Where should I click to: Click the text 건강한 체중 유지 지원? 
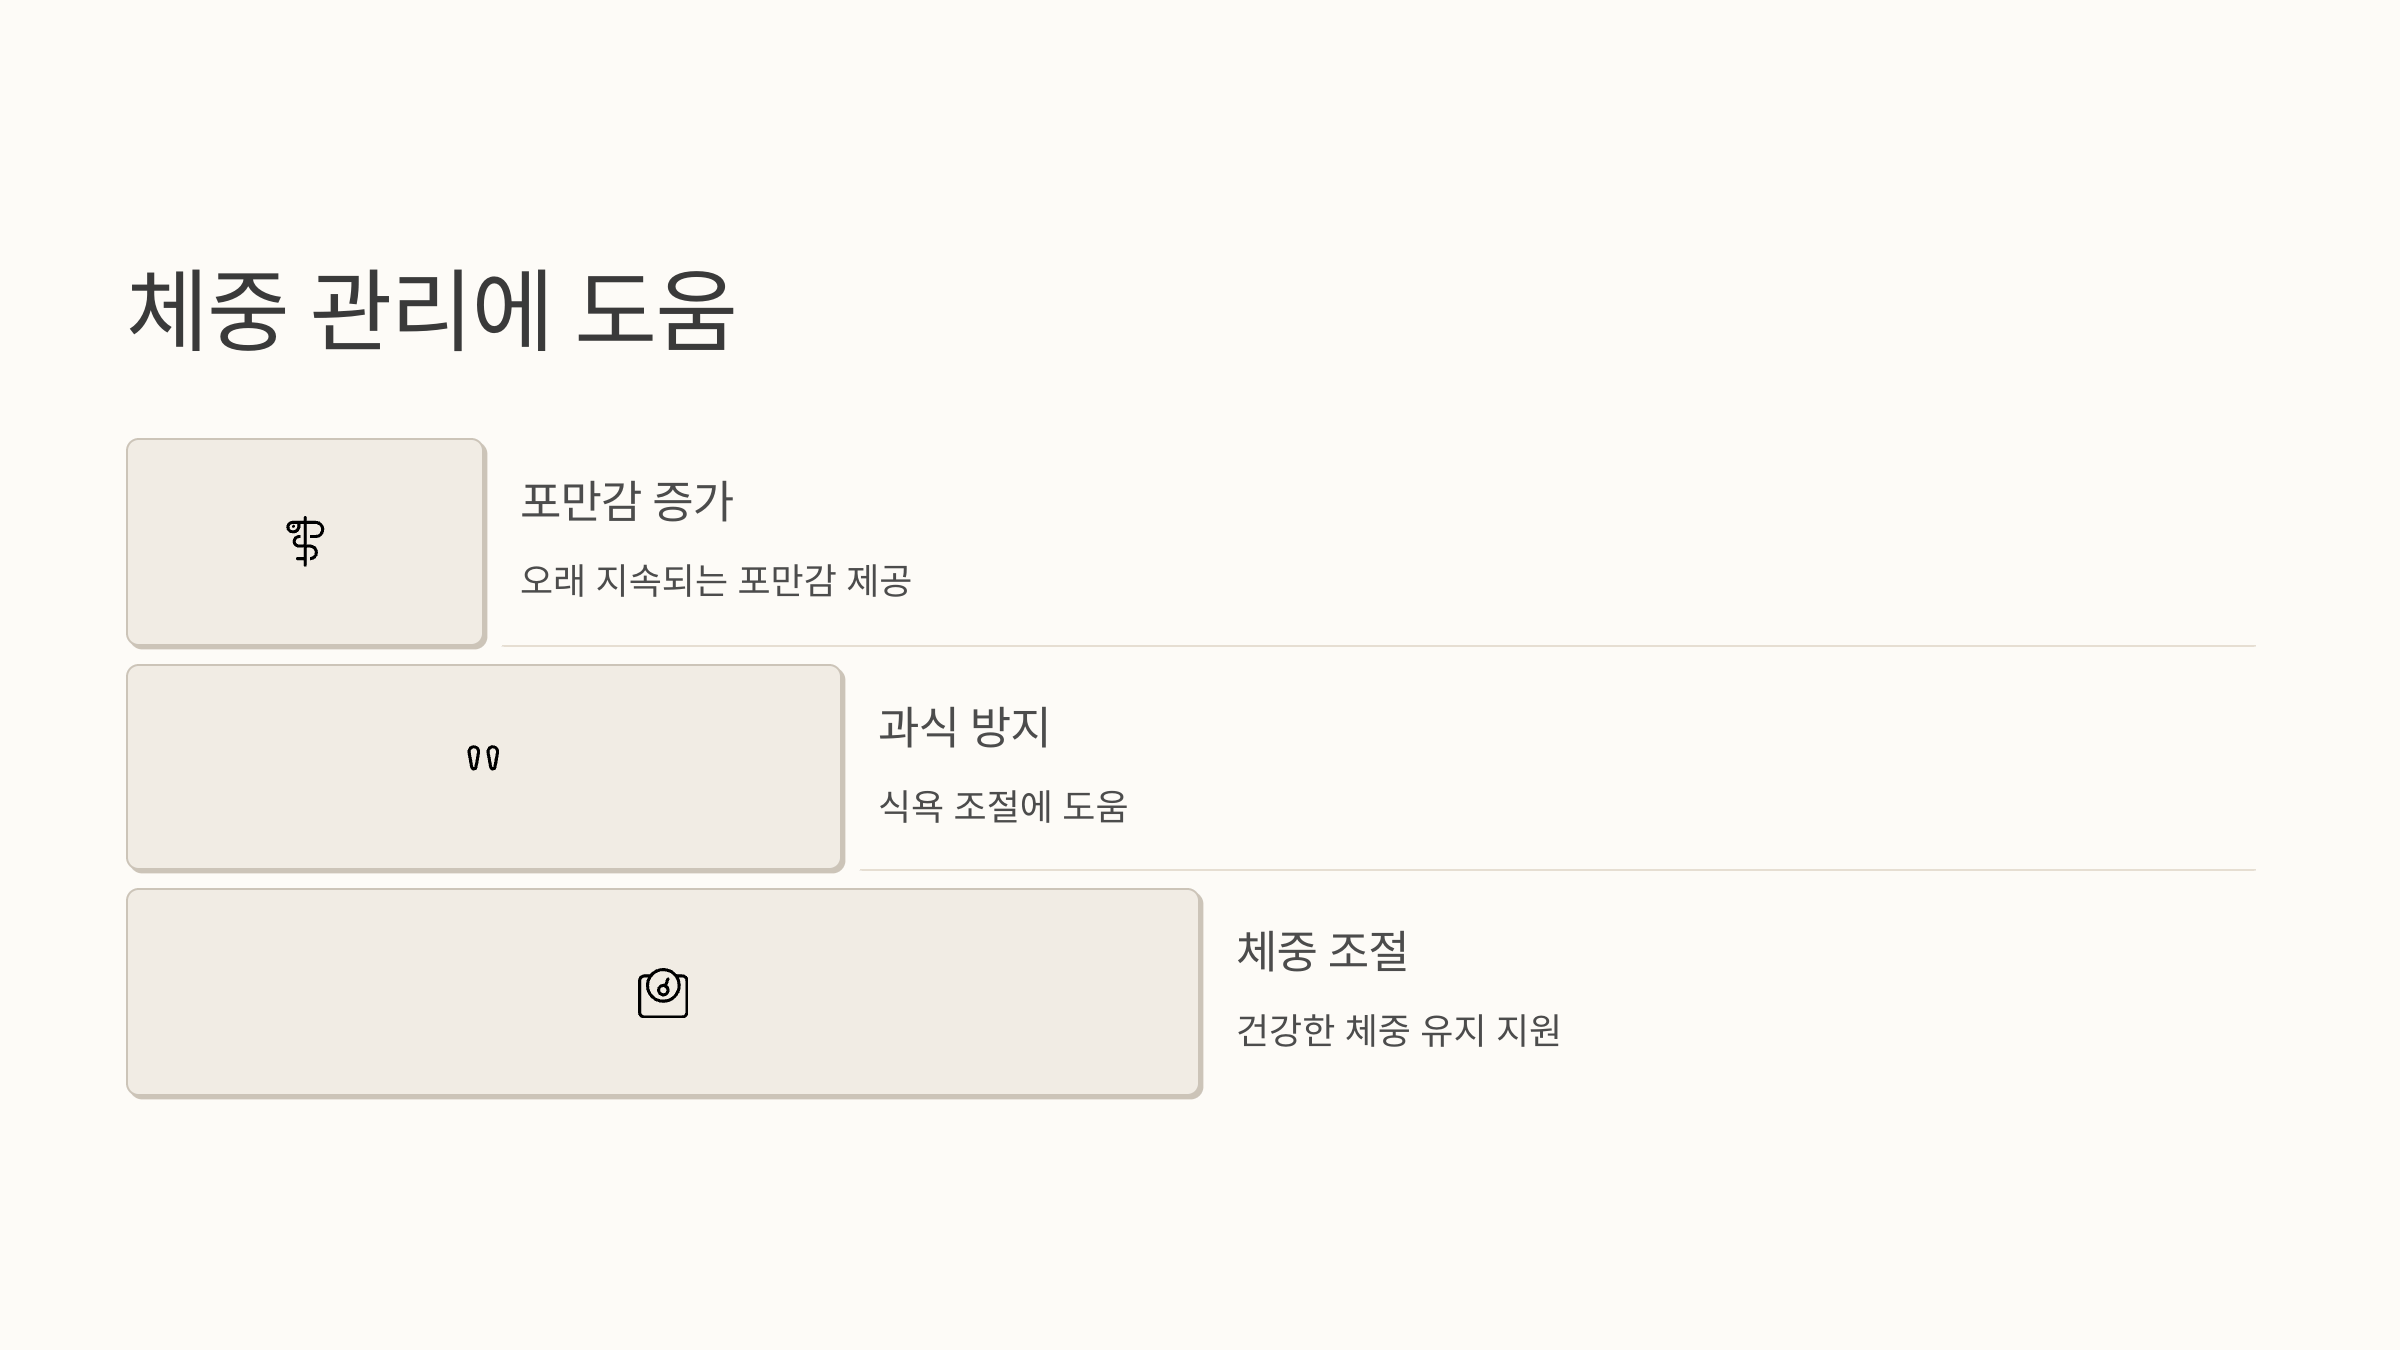pyautogui.click(x=1398, y=1030)
